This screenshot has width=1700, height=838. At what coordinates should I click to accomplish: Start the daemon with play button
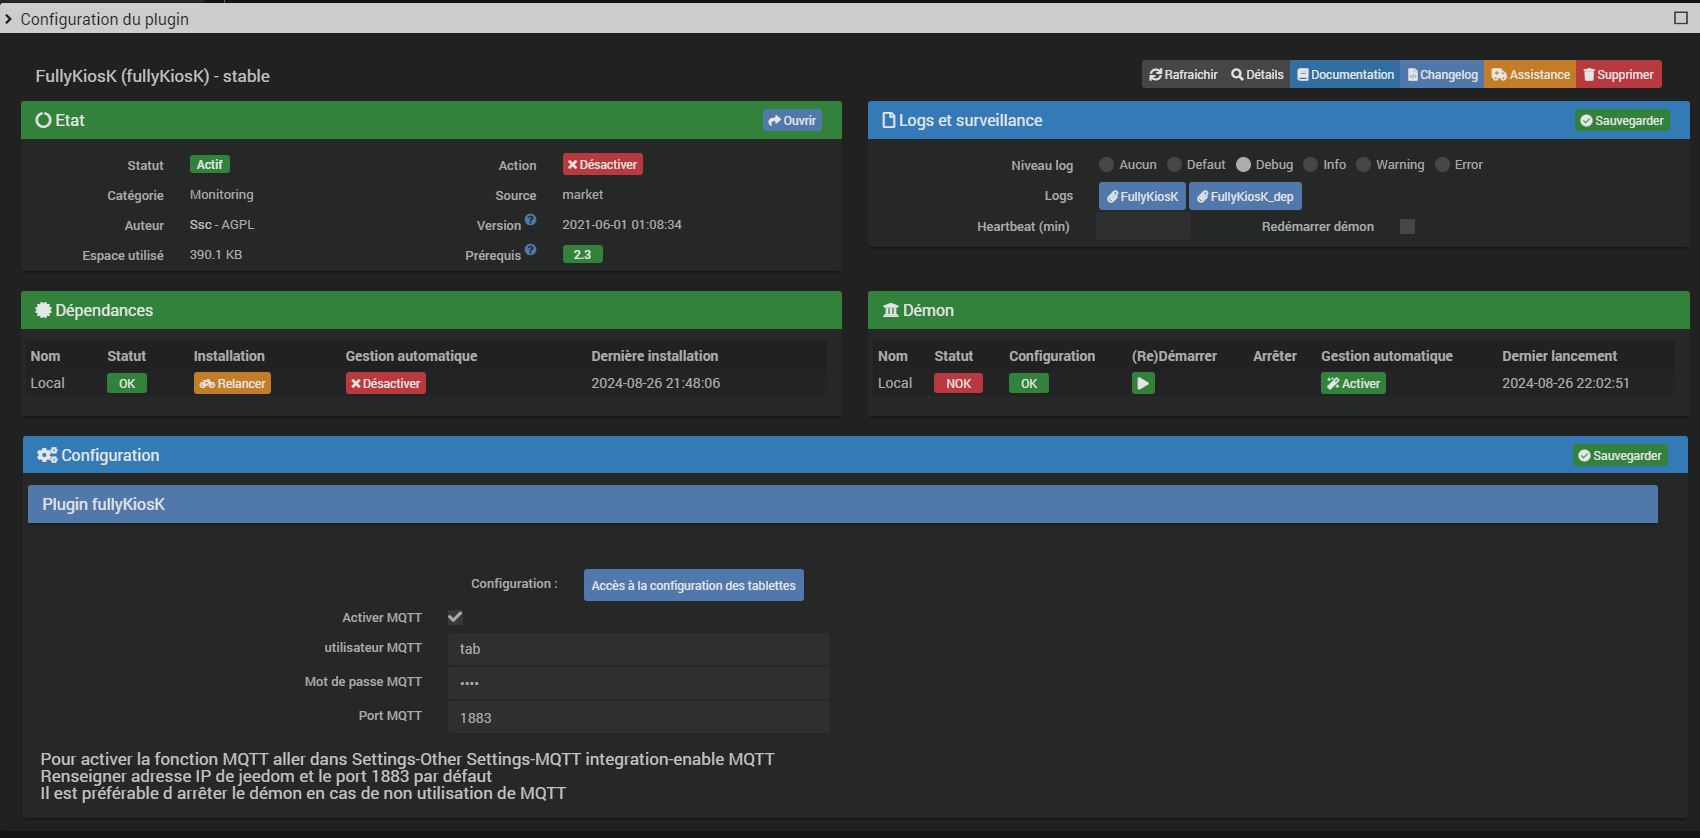pos(1143,384)
